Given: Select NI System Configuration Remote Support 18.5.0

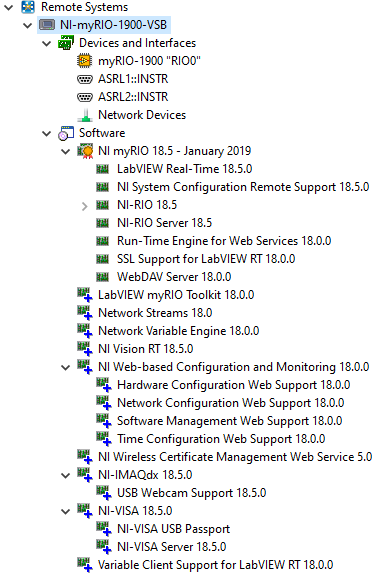Looking at the screenshot, I should pyautogui.click(x=243, y=187).
